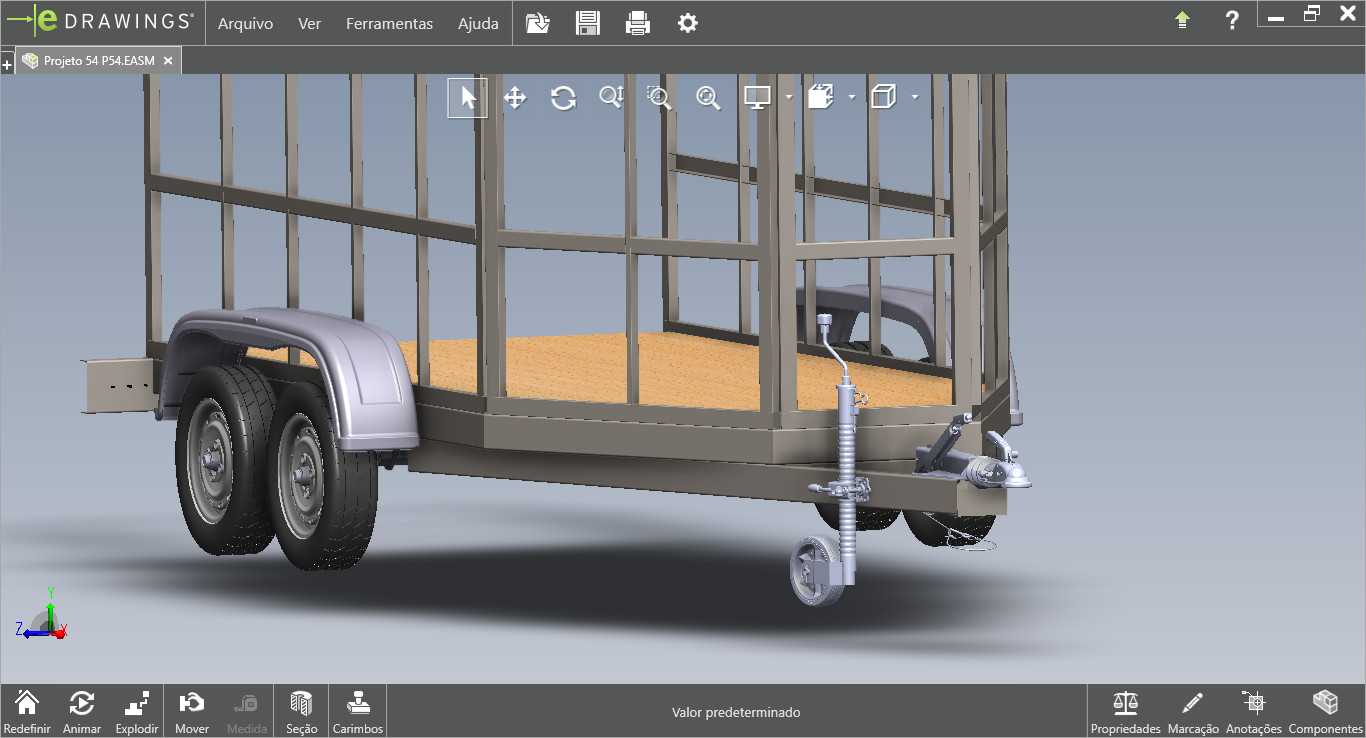Click the question mark help icon
Viewport: 1366px width, 738px height.
coord(1232,20)
